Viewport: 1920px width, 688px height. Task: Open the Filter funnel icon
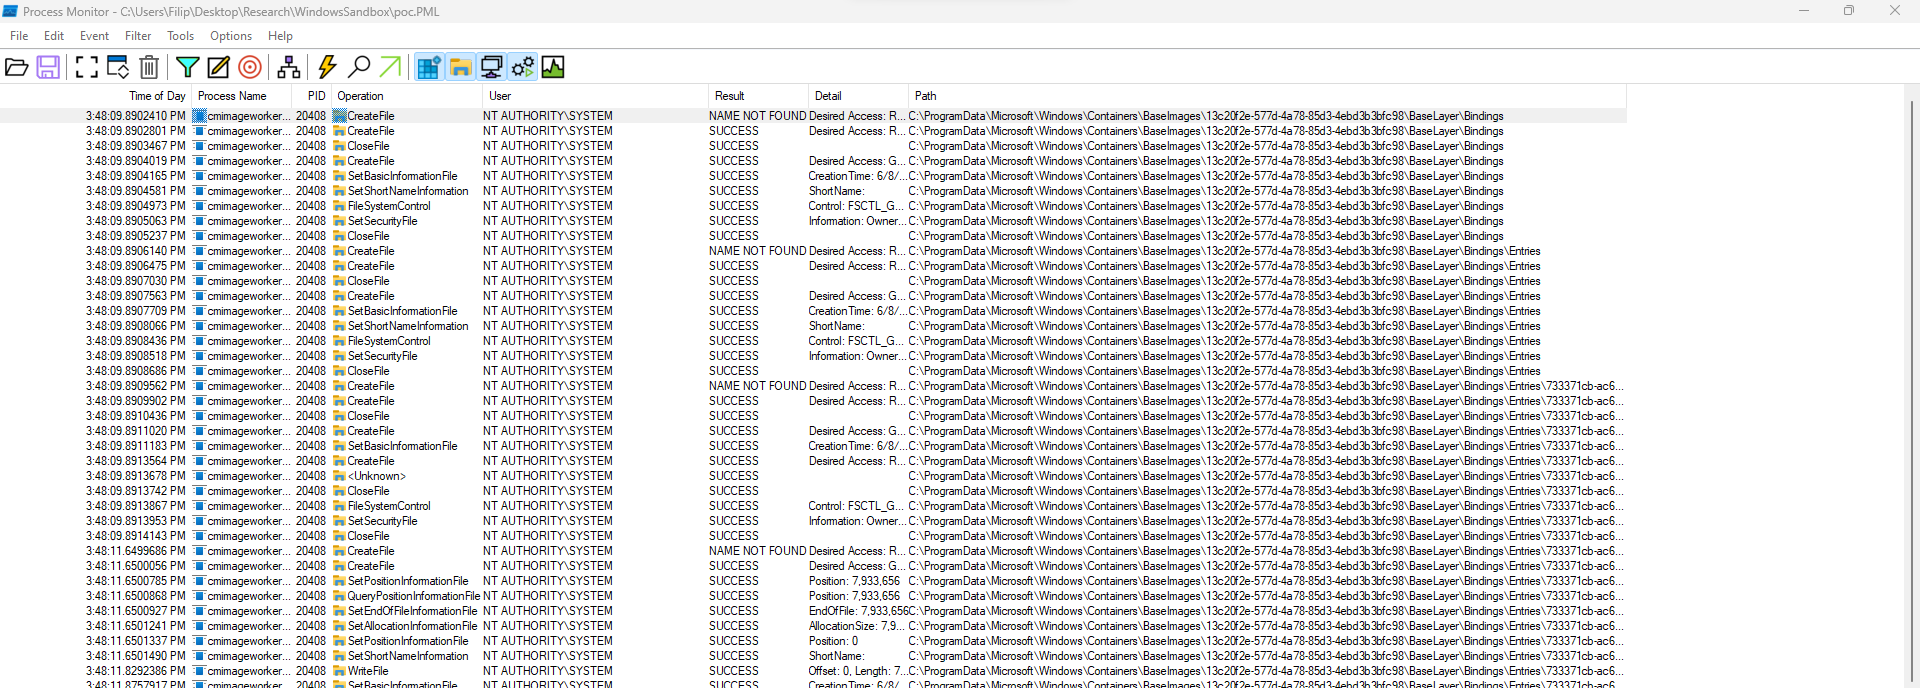tap(187, 67)
